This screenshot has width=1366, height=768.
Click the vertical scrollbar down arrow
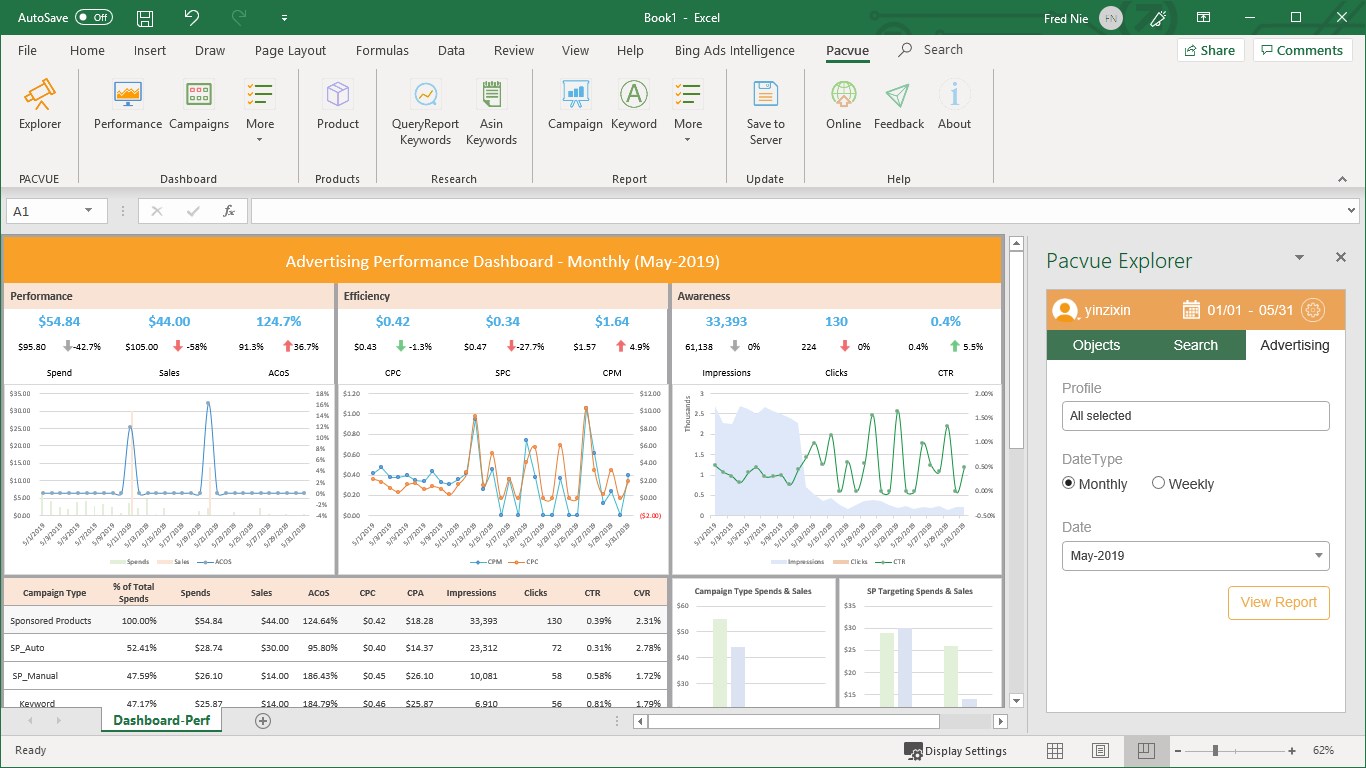[1016, 701]
